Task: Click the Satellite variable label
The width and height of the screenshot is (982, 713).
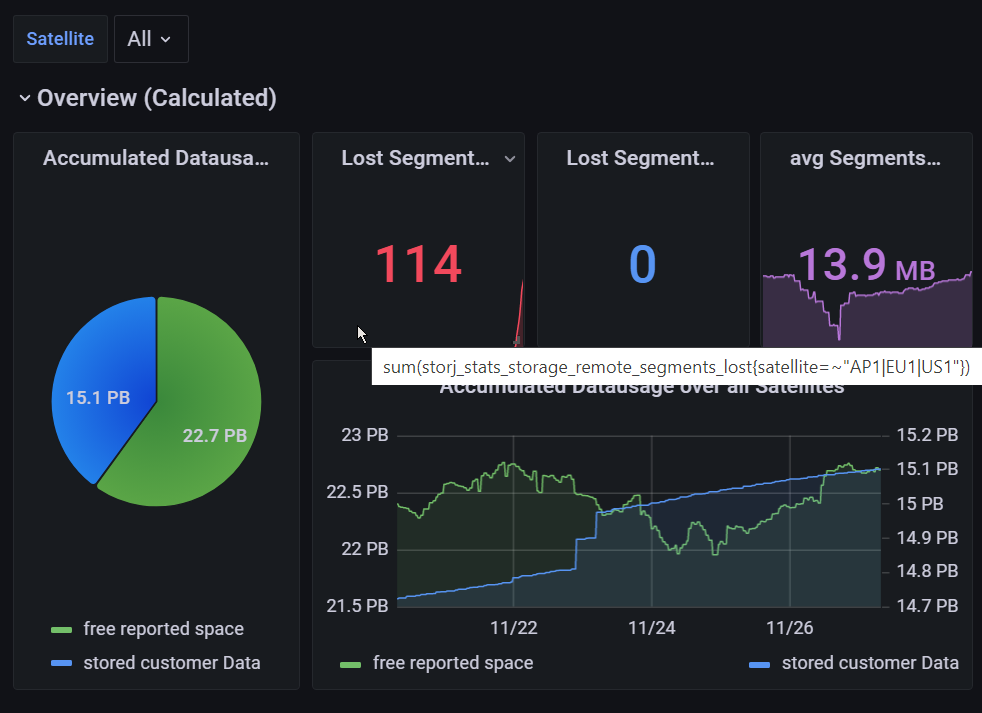Action: (60, 39)
